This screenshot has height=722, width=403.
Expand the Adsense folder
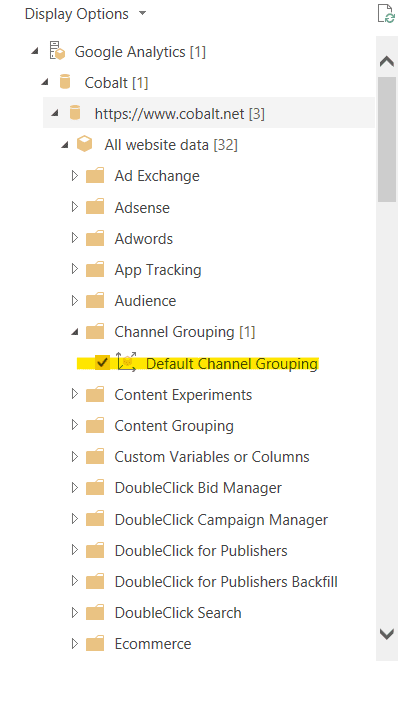coord(75,207)
